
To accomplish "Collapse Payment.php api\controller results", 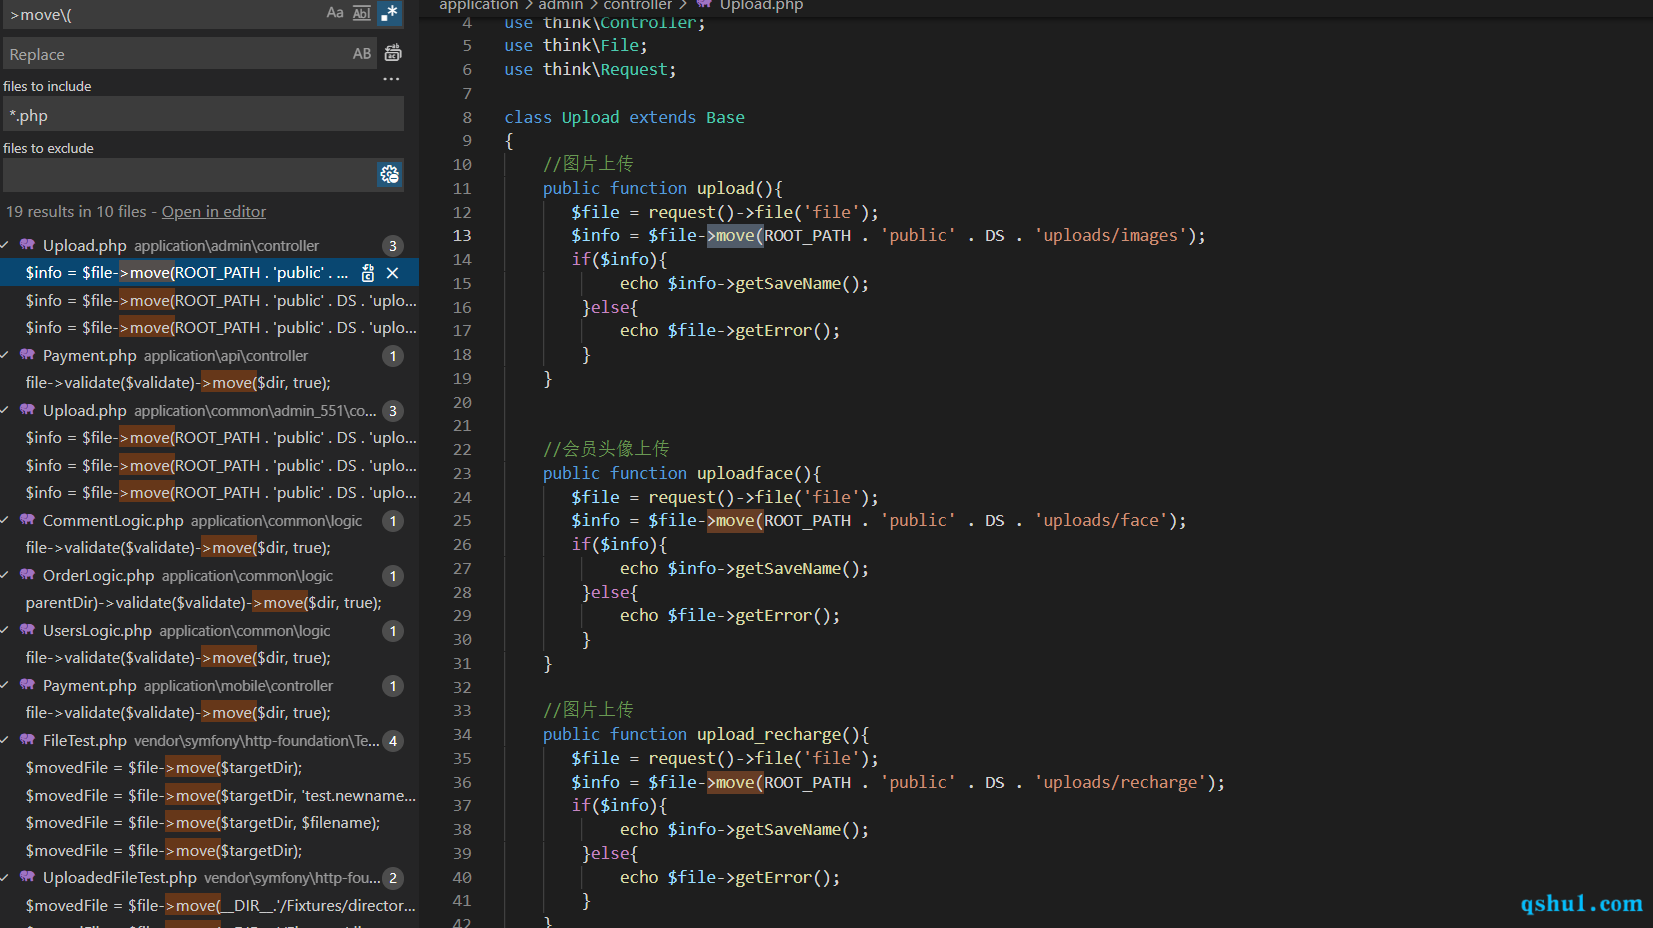I will click(x=6, y=355).
